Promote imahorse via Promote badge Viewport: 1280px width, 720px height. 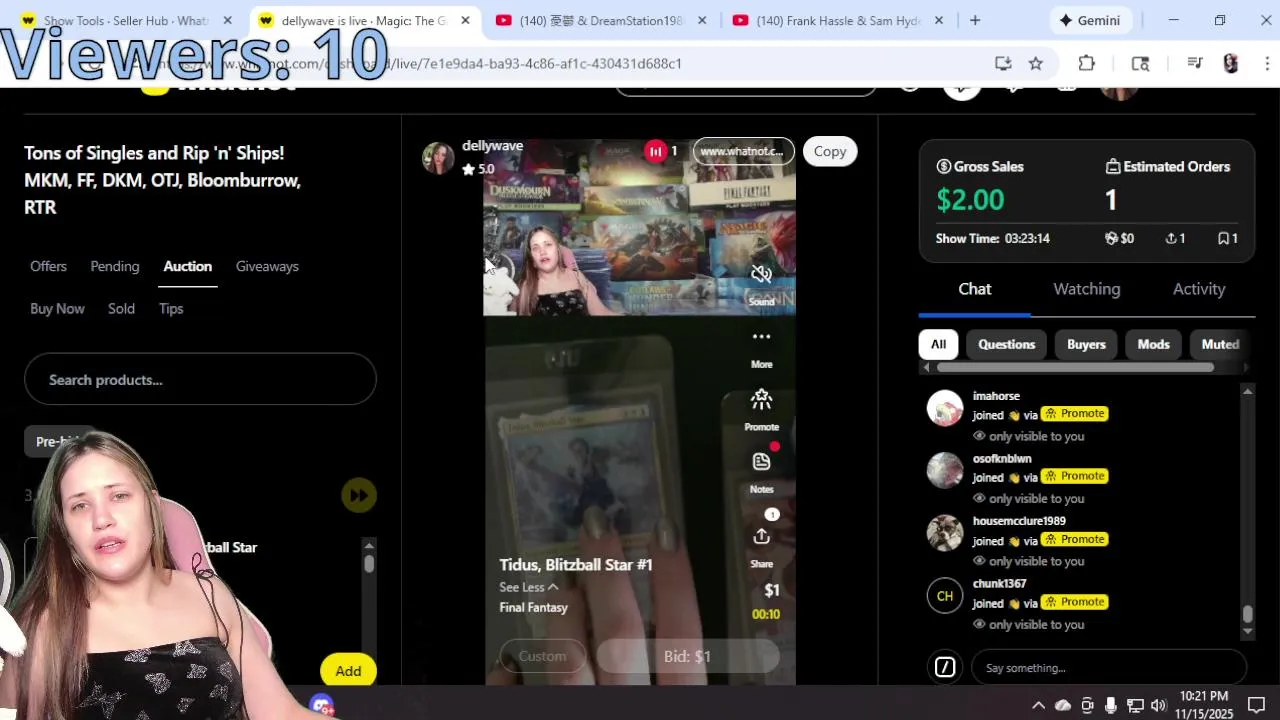[x=1075, y=413]
